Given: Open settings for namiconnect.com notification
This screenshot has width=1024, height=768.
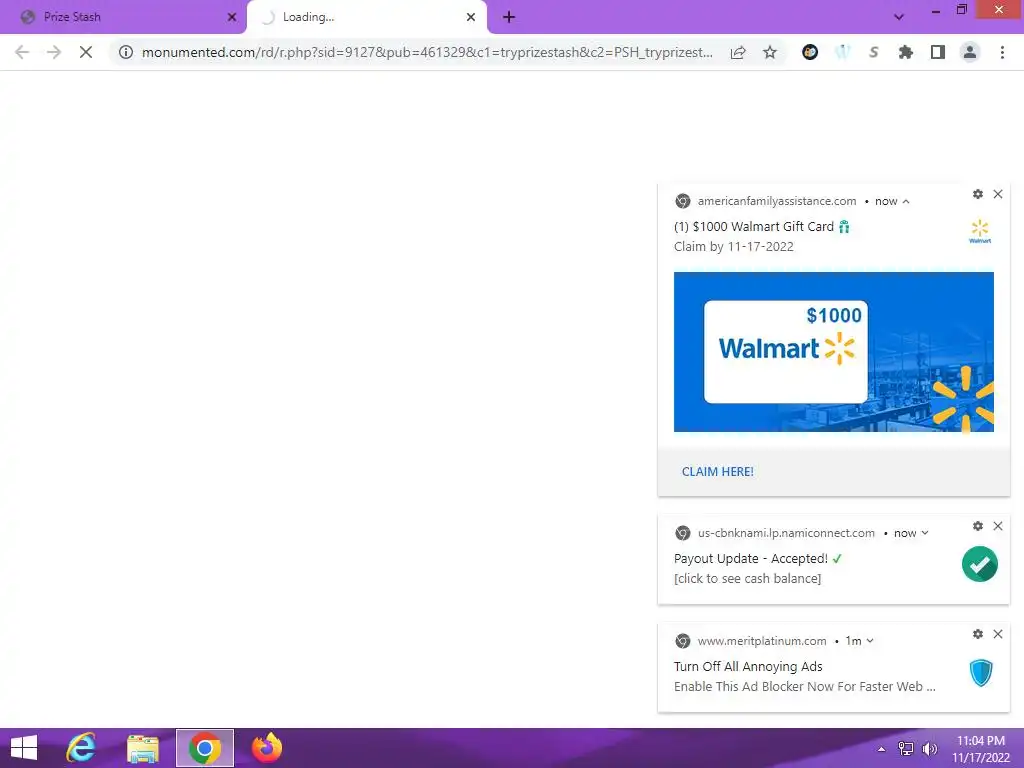Looking at the screenshot, I should coord(978,526).
